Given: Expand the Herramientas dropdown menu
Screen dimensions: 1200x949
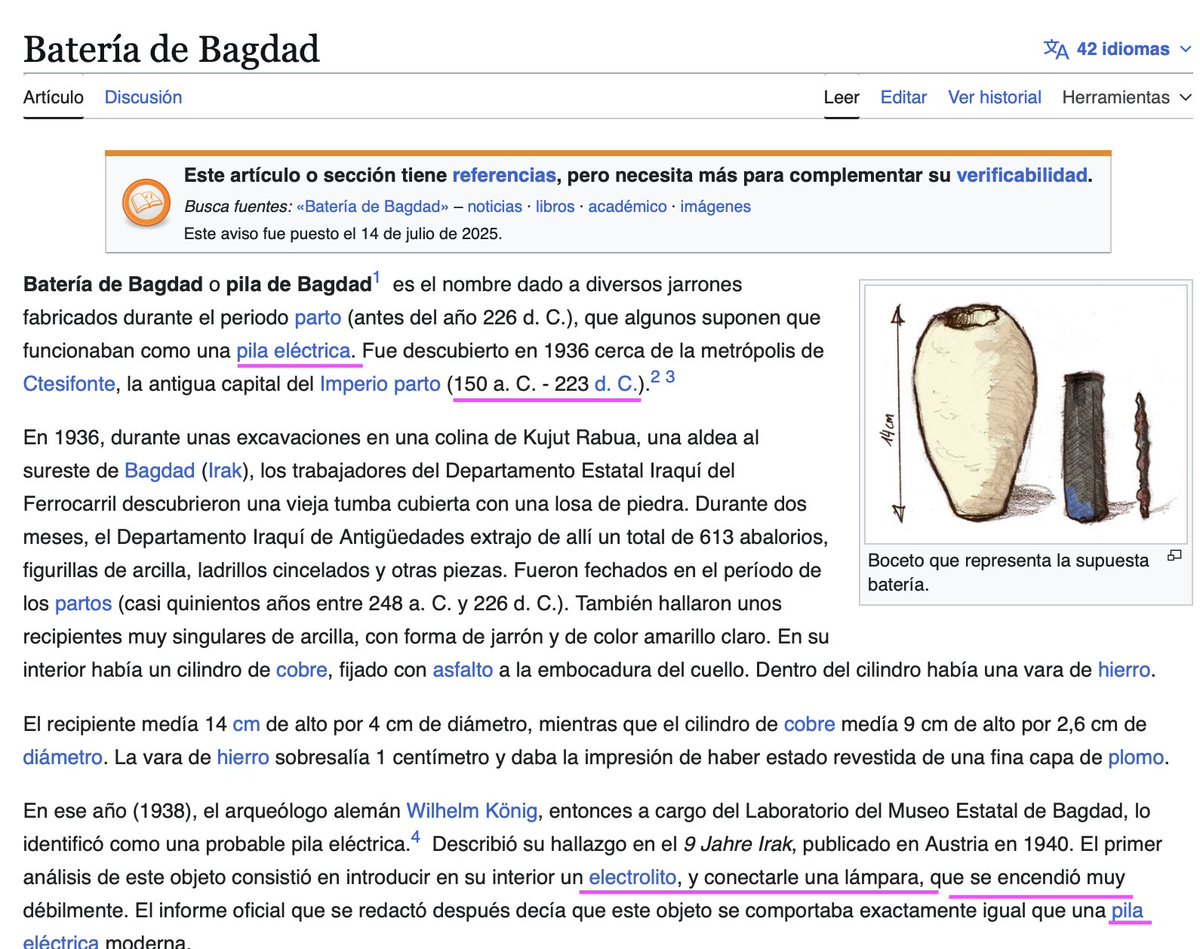Looking at the screenshot, I should [x=1127, y=97].
